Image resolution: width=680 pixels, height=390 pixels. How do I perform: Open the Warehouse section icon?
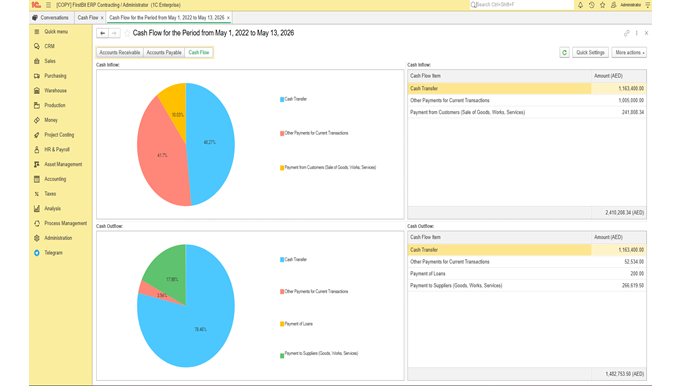37,91
